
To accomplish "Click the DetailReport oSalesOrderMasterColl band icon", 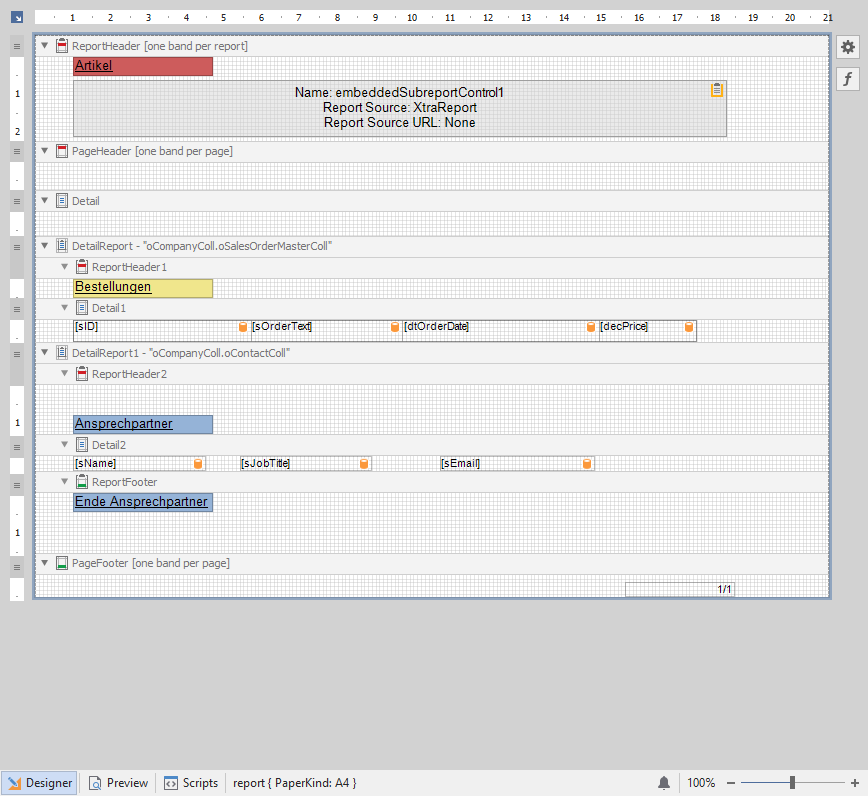I will 62,246.
